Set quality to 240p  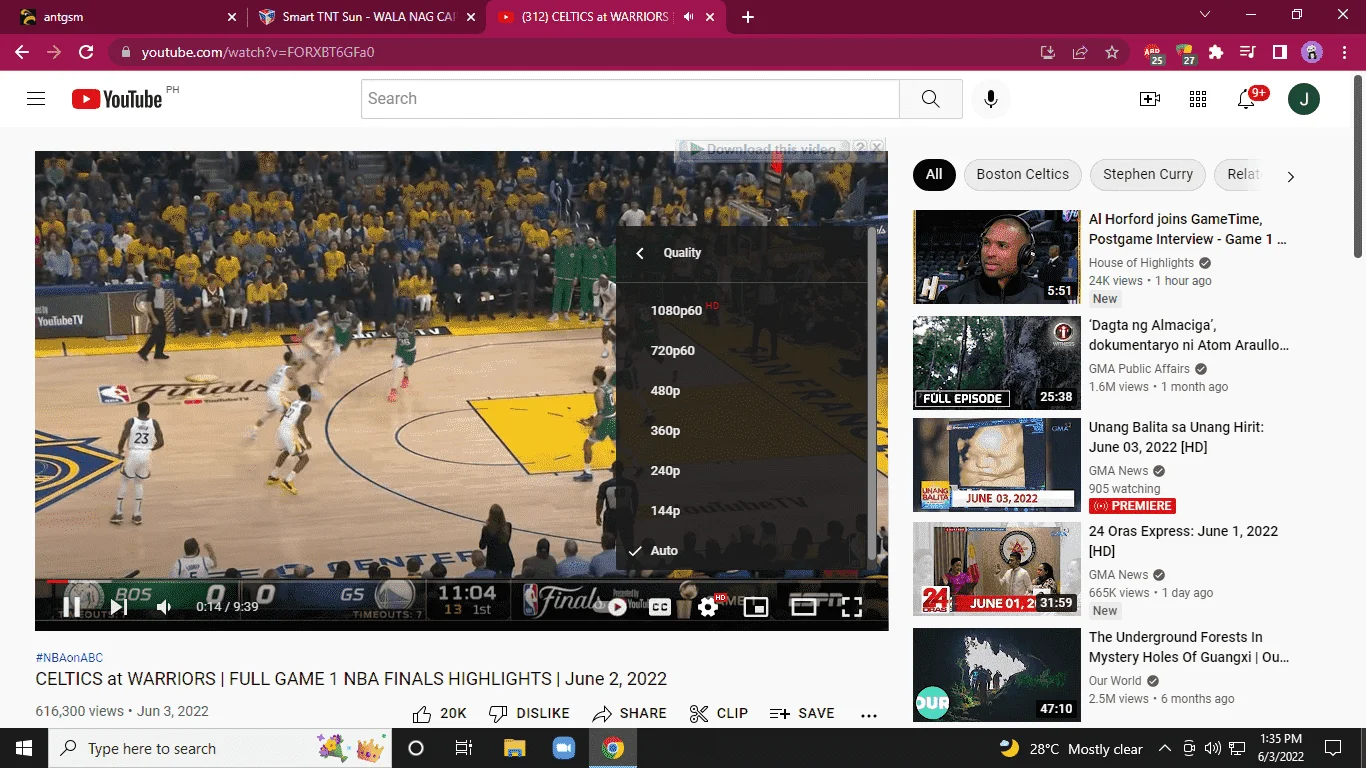(742, 470)
